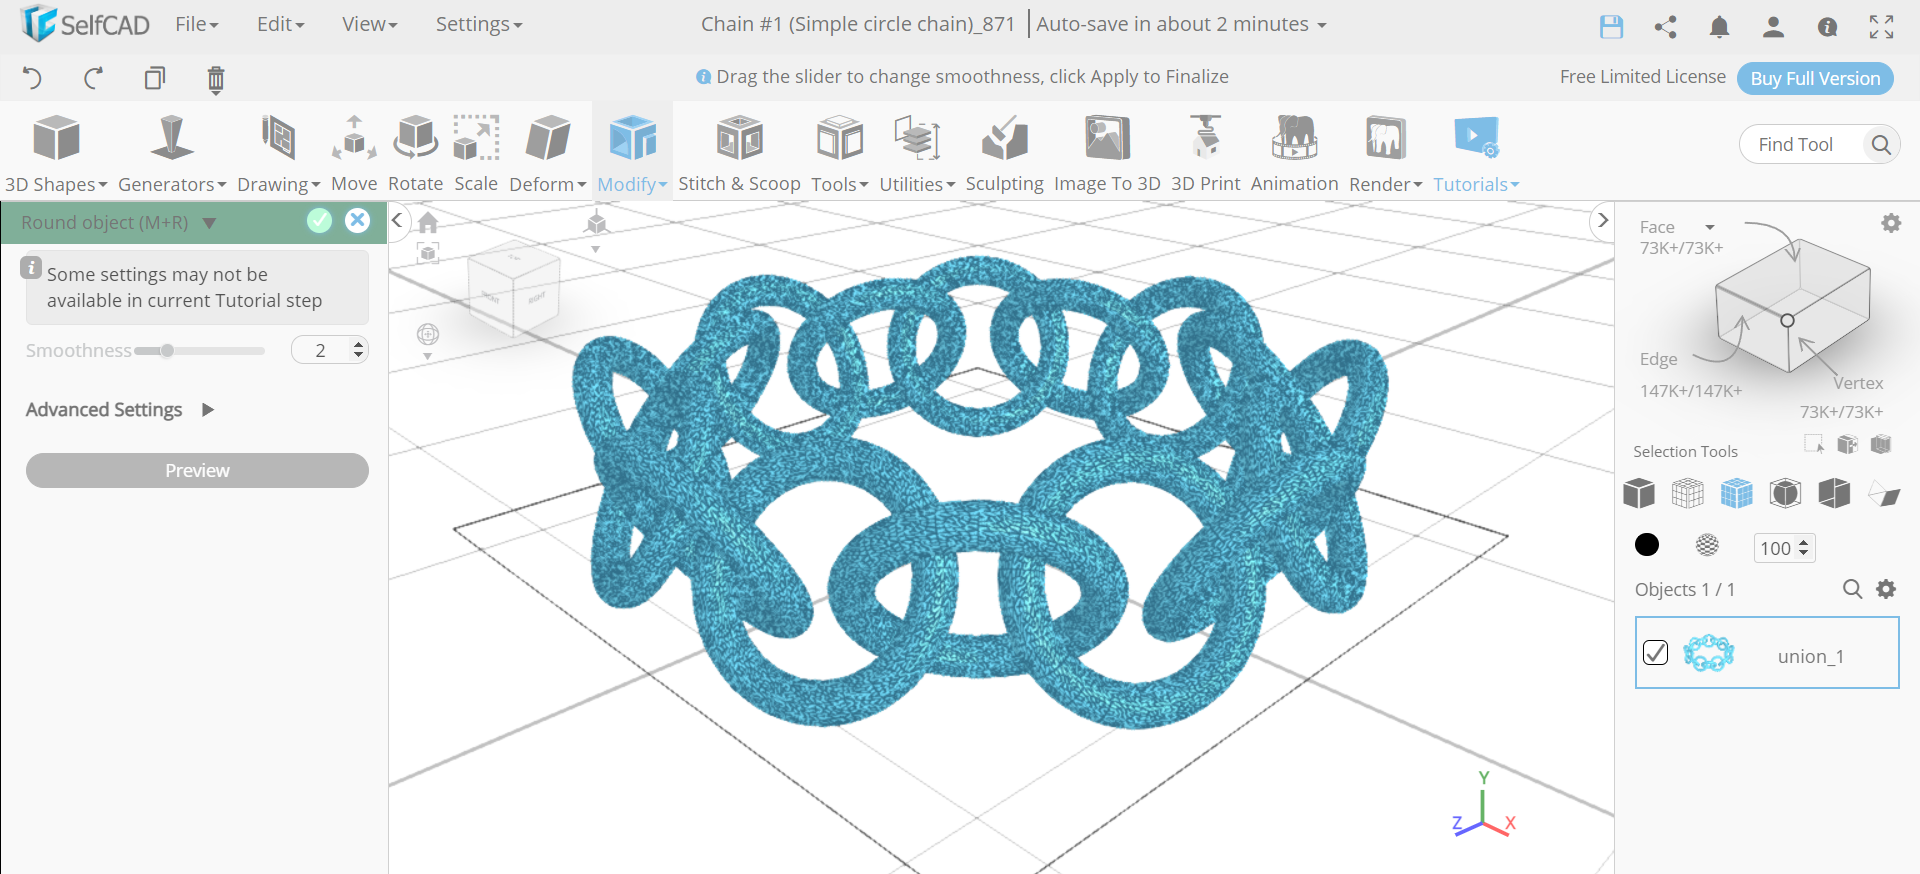Open the Generators tool
Screen dimensions: 1920x874
pos(172,154)
